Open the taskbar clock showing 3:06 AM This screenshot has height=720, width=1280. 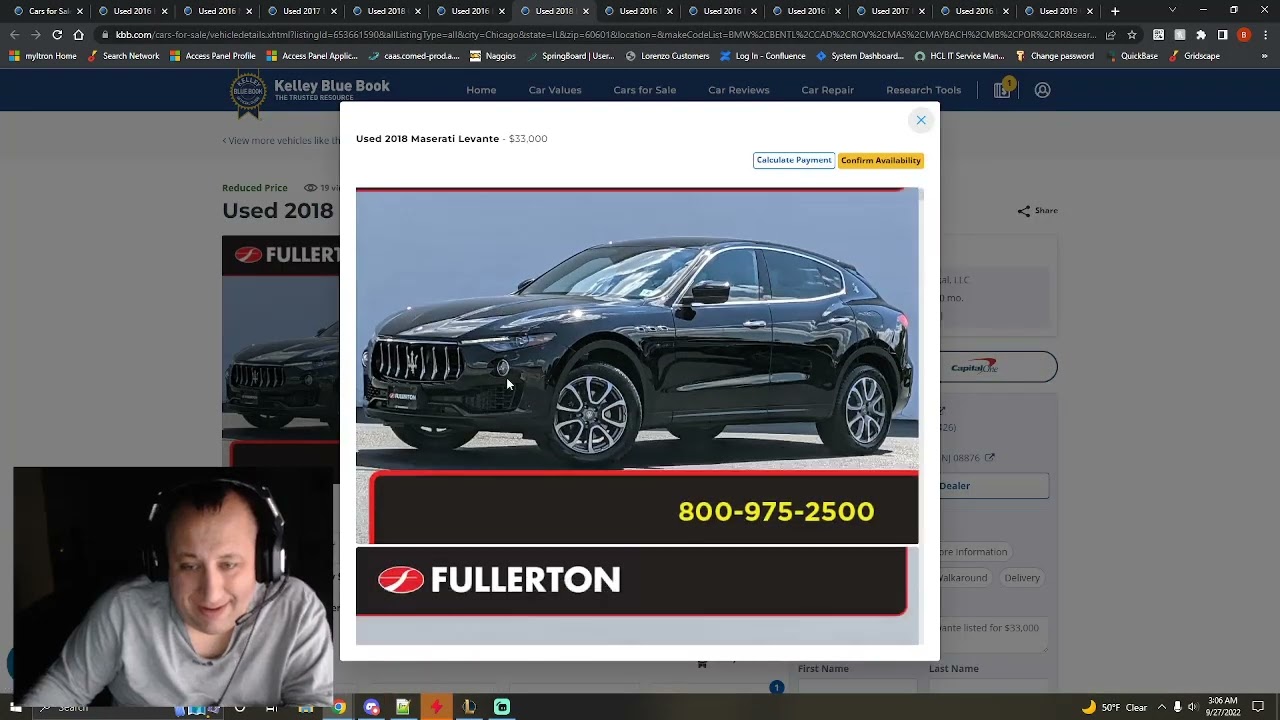(1222, 707)
